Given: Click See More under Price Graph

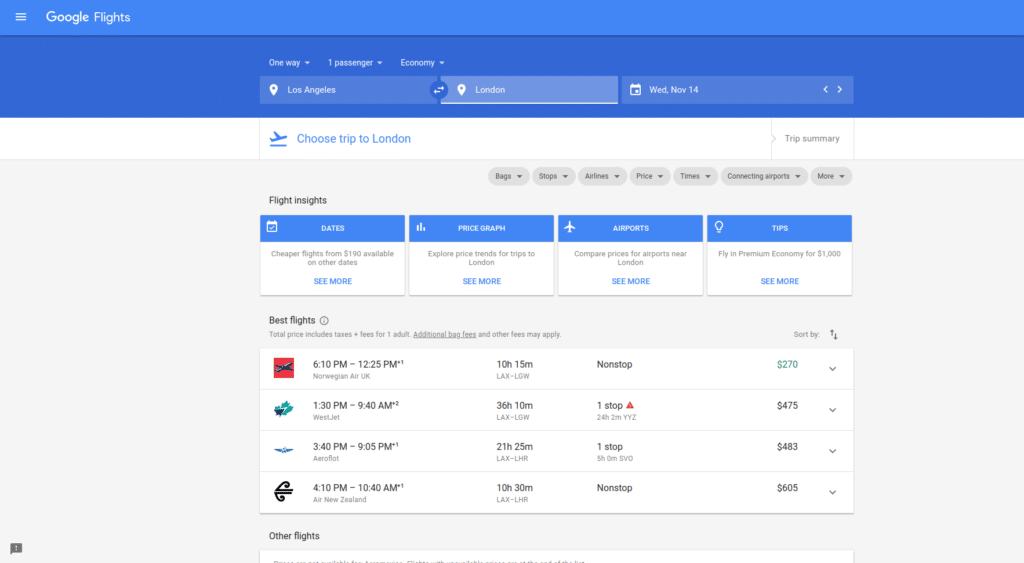Looking at the screenshot, I should [481, 282].
